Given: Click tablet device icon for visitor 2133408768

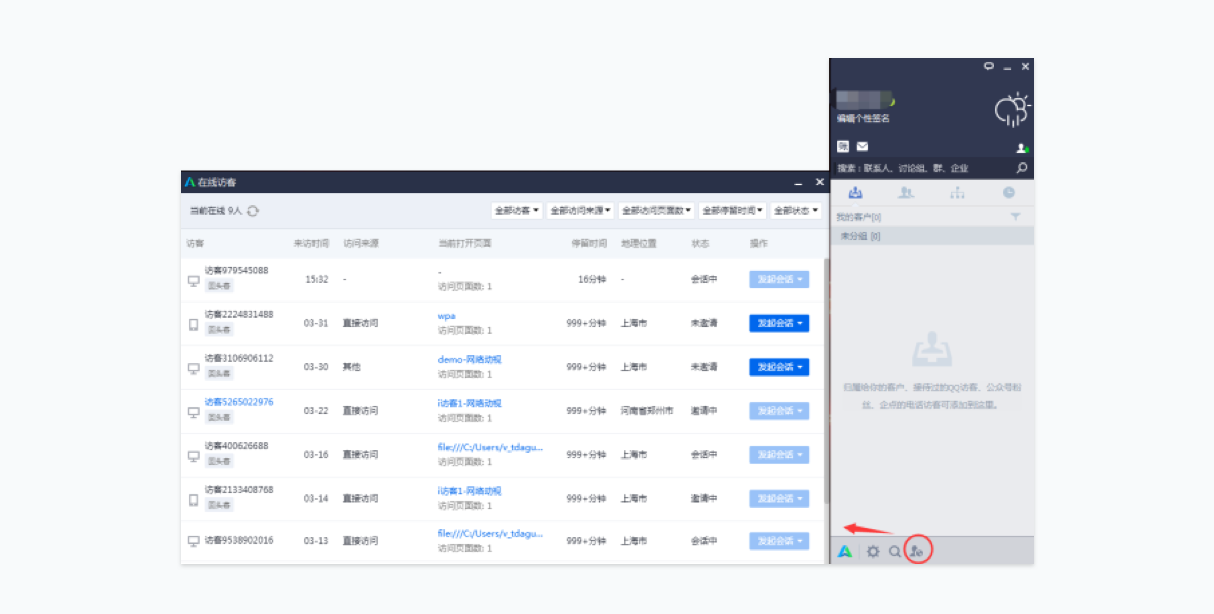Looking at the screenshot, I should [x=194, y=499].
